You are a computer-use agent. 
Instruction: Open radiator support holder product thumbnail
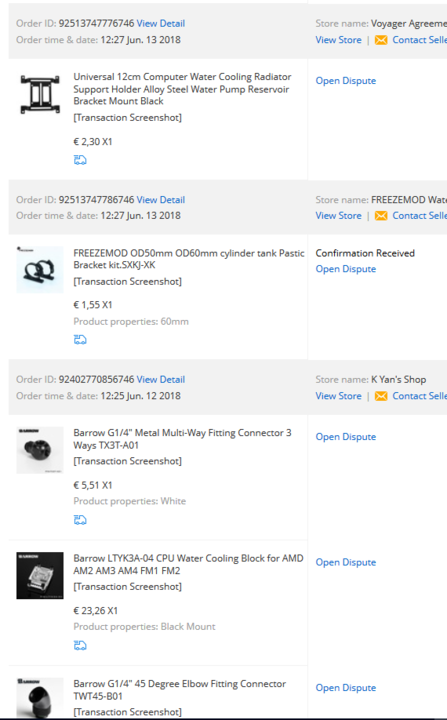tap(40, 95)
